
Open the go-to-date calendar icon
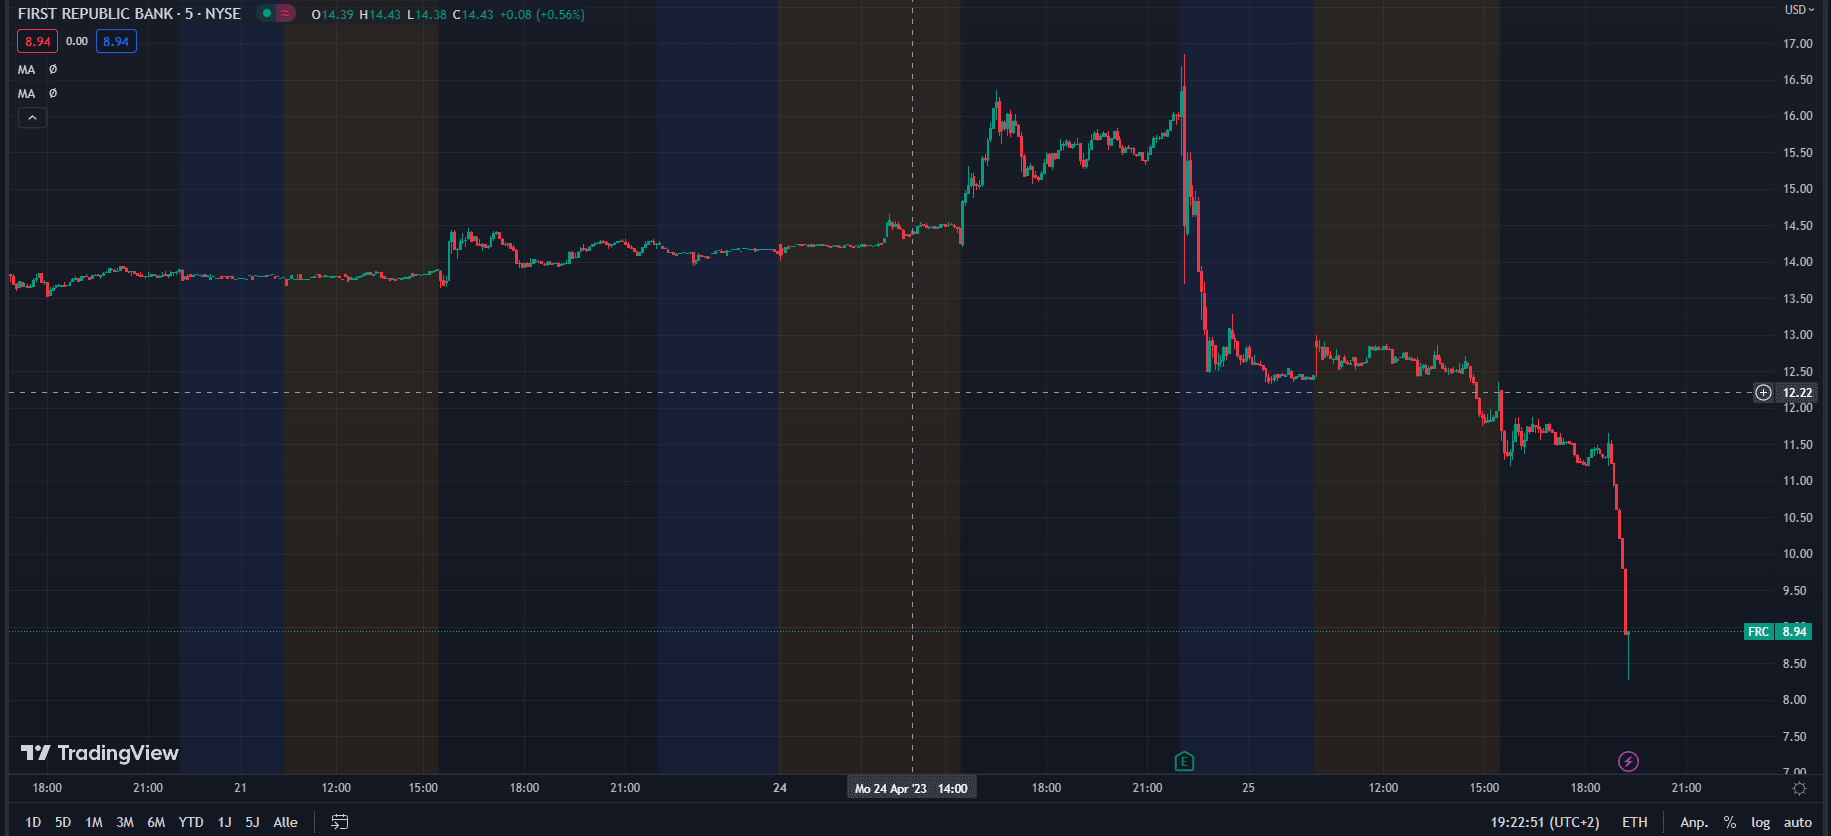click(340, 822)
